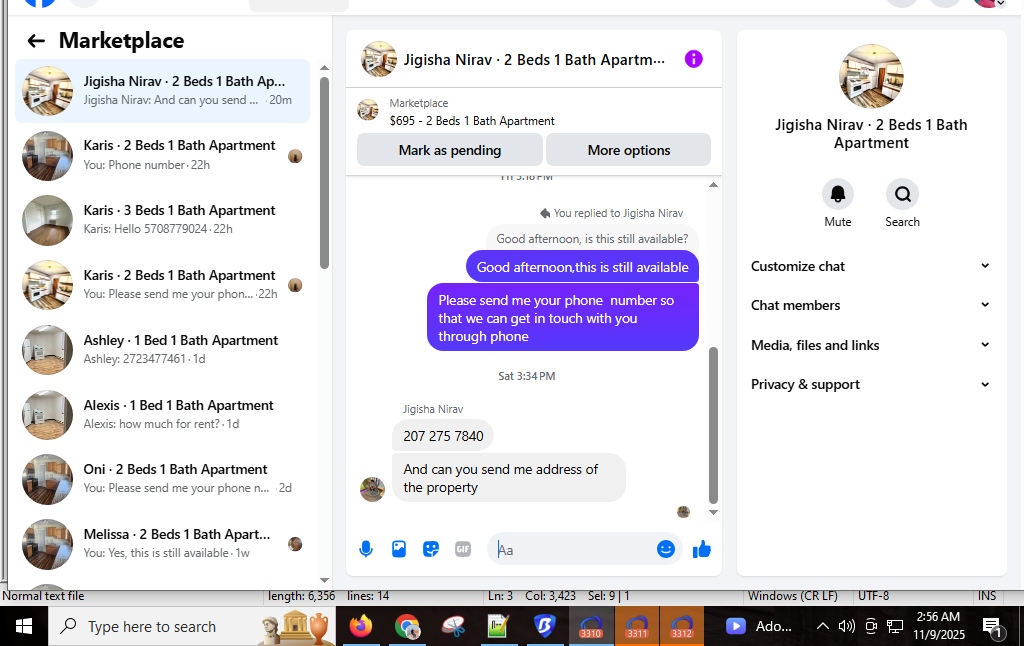Screen dimensions: 1024x646
Task: Click sender avatar beside address message
Action: coord(372,489)
